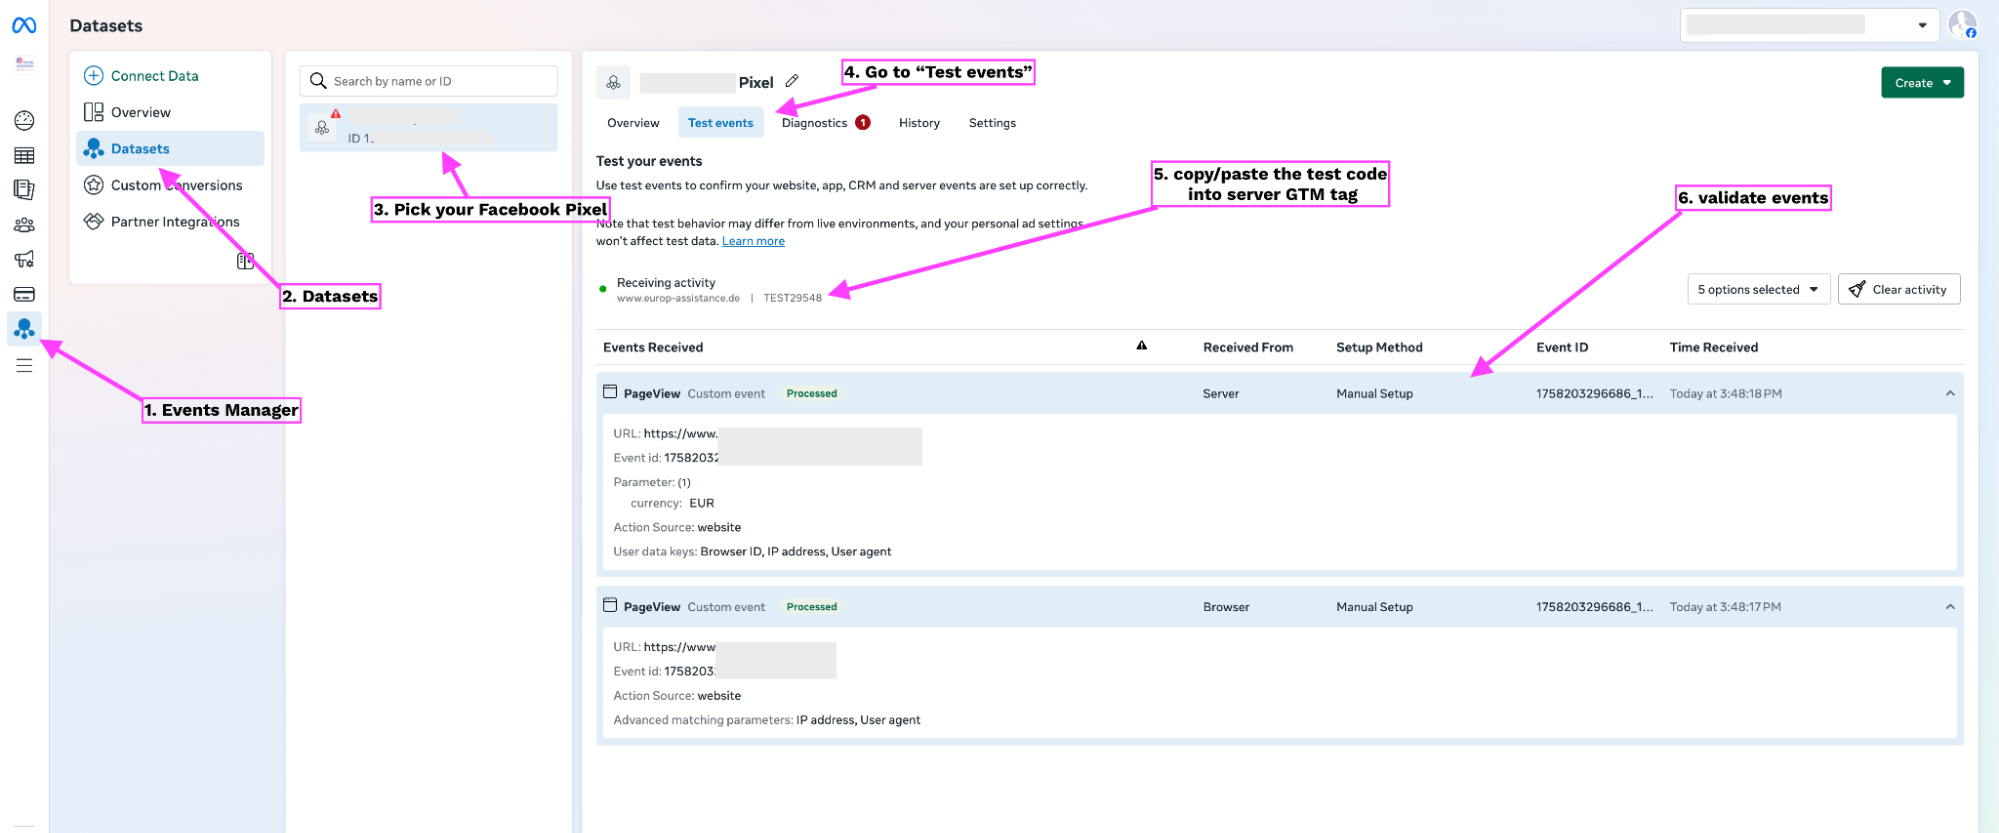This screenshot has width=1999, height=833.
Task: Open the "5 options selected" dropdown
Action: pyautogui.click(x=1757, y=290)
